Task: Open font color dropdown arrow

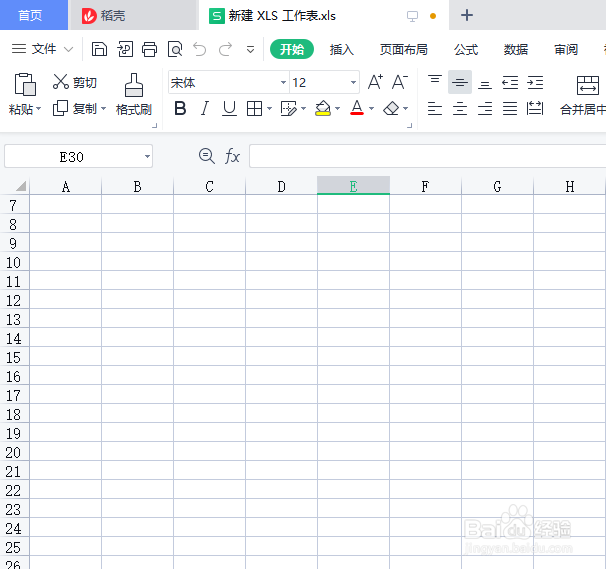Action: tap(371, 109)
